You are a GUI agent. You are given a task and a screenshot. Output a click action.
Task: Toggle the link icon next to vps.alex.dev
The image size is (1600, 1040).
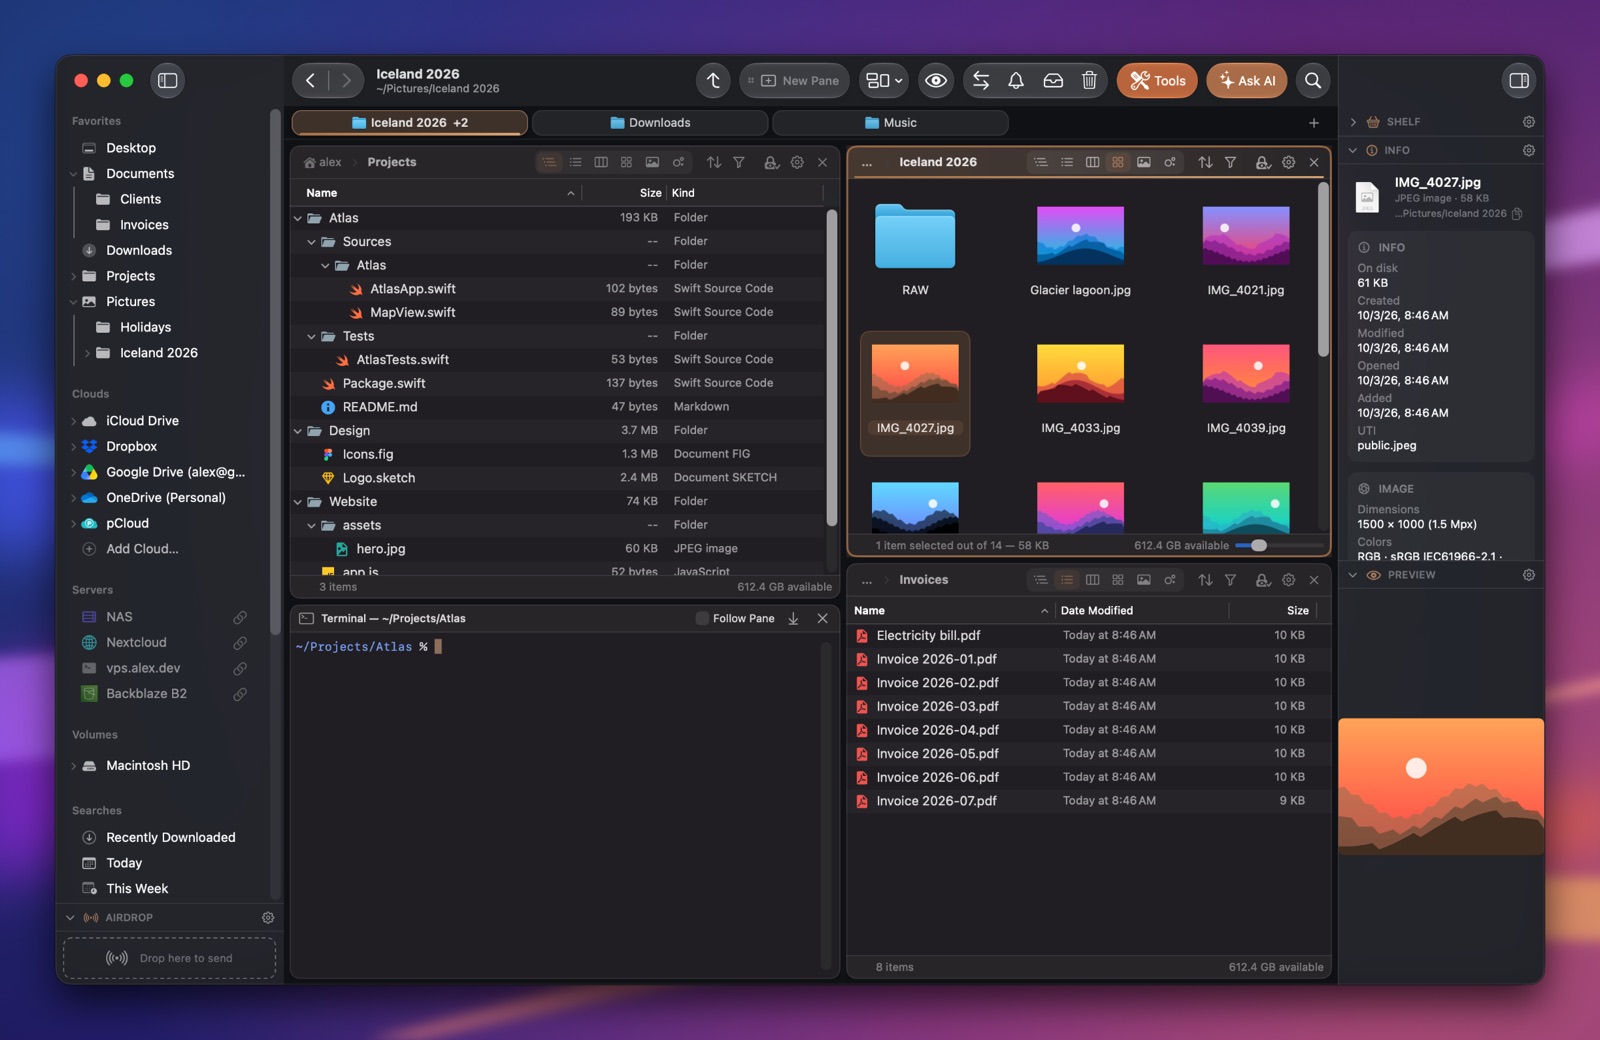pyautogui.click(x=240, y=668)
